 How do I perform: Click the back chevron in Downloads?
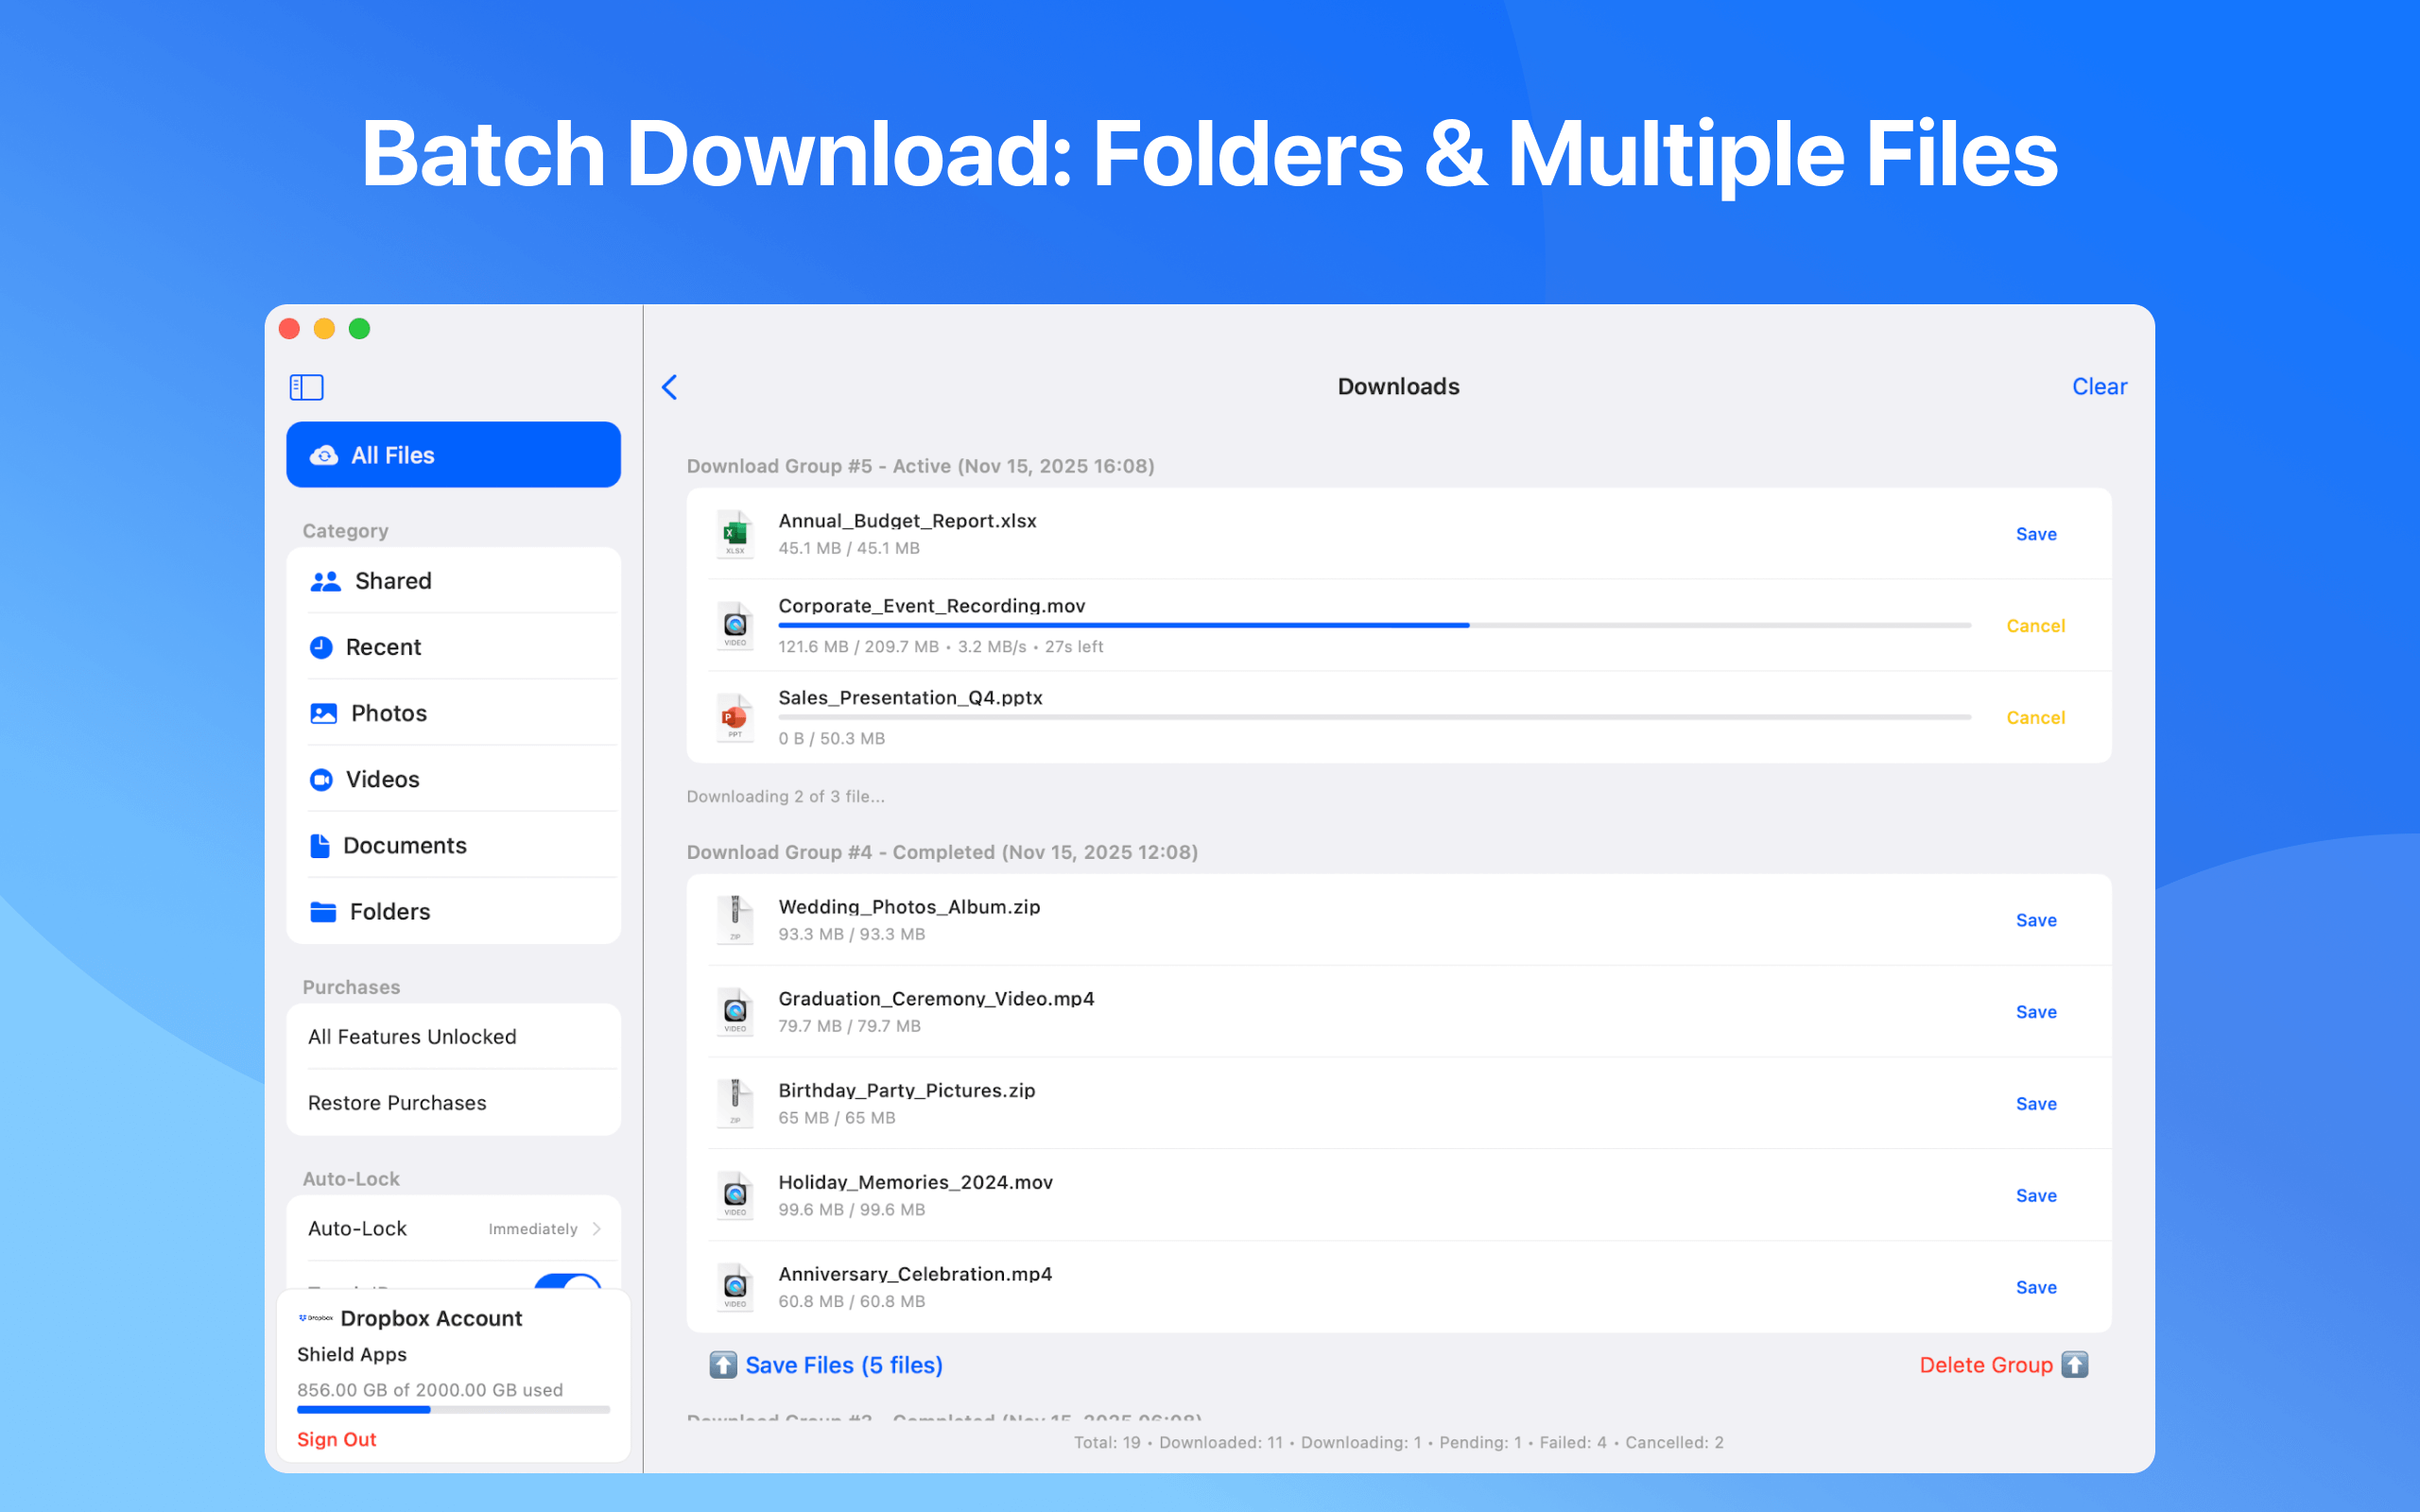(670, 387)
